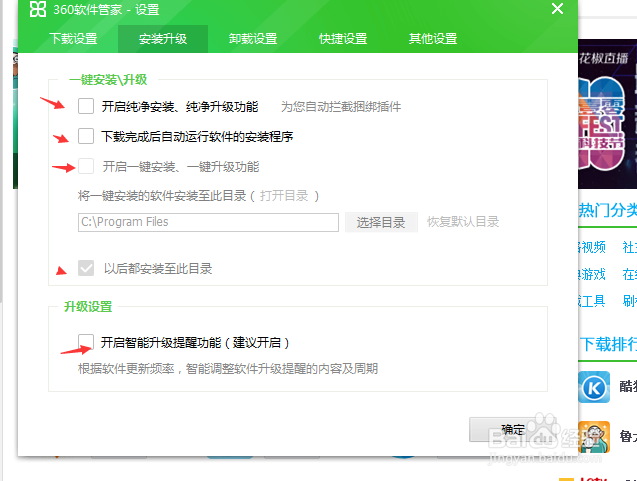Screen dimensions: 637x481
Task: Enable 开启纯净安装、纯净升级功能 checkbox
Action: [86, 106]
